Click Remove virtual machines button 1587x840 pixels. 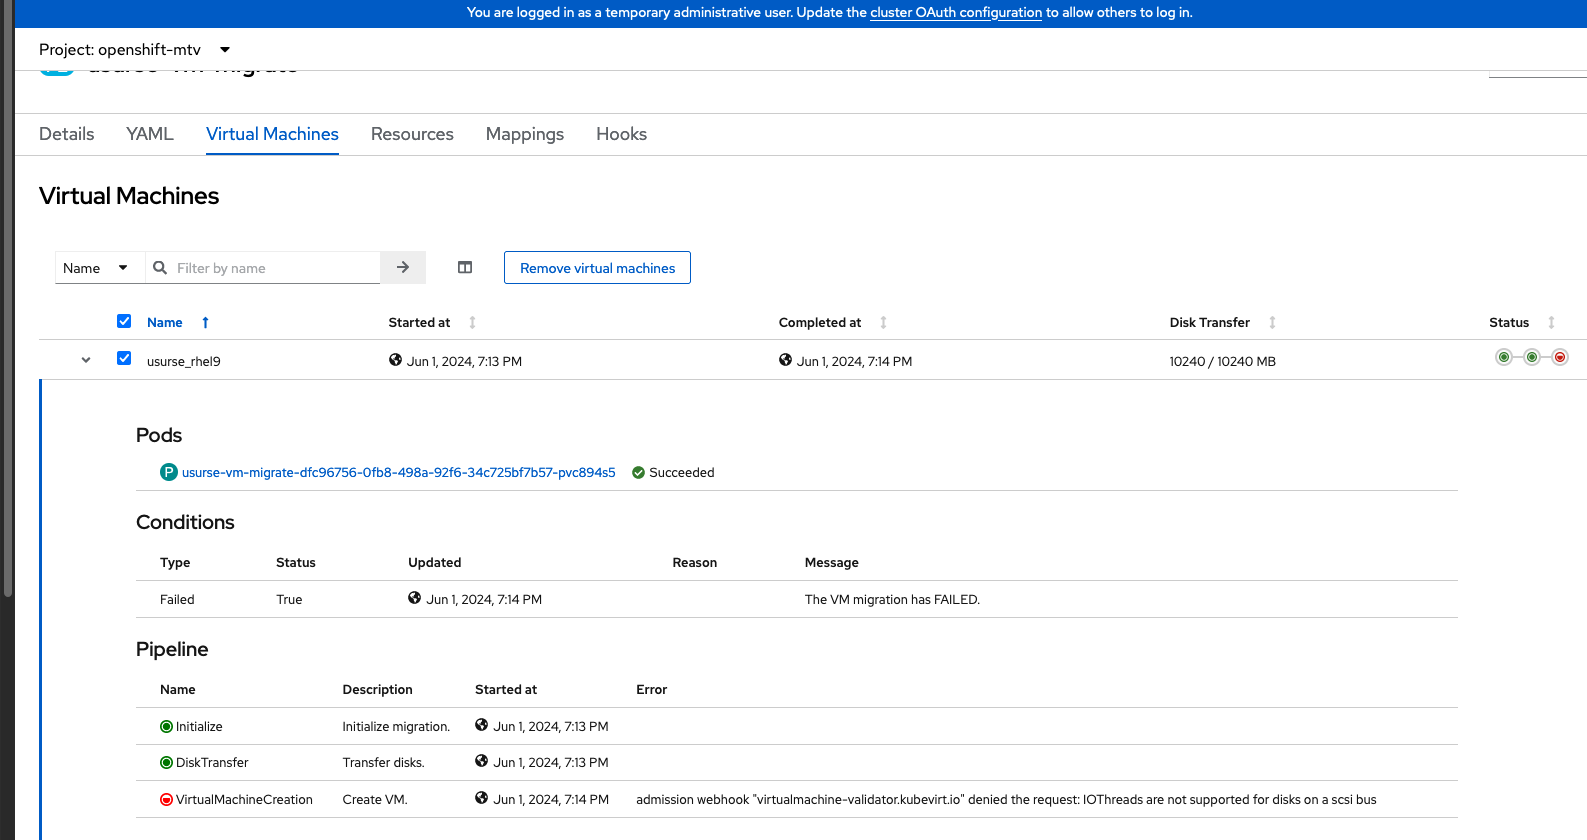pyautogui.click(x=597, y=268)
